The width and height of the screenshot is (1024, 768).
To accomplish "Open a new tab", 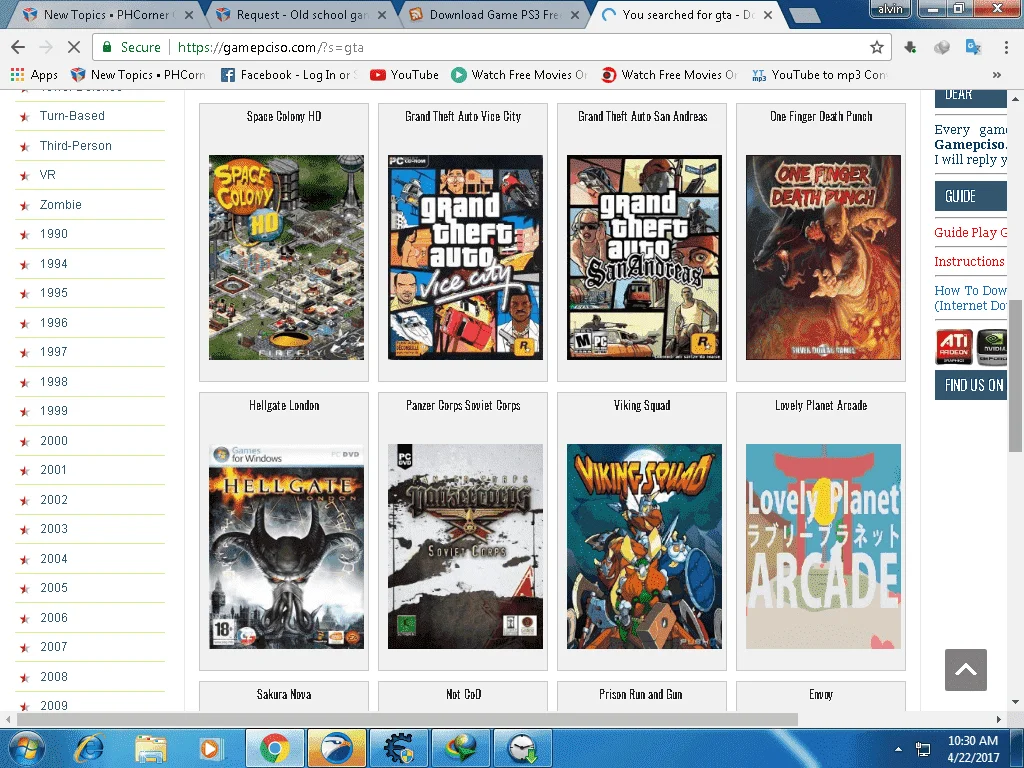I will [x=804, y=15].
